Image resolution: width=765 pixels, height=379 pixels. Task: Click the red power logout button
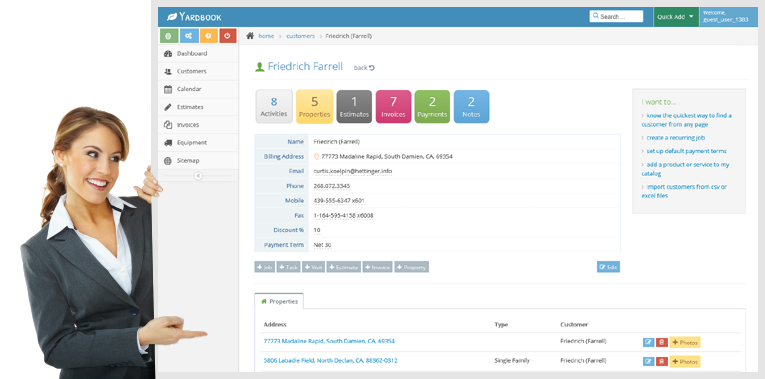click(x=228, y=36)
